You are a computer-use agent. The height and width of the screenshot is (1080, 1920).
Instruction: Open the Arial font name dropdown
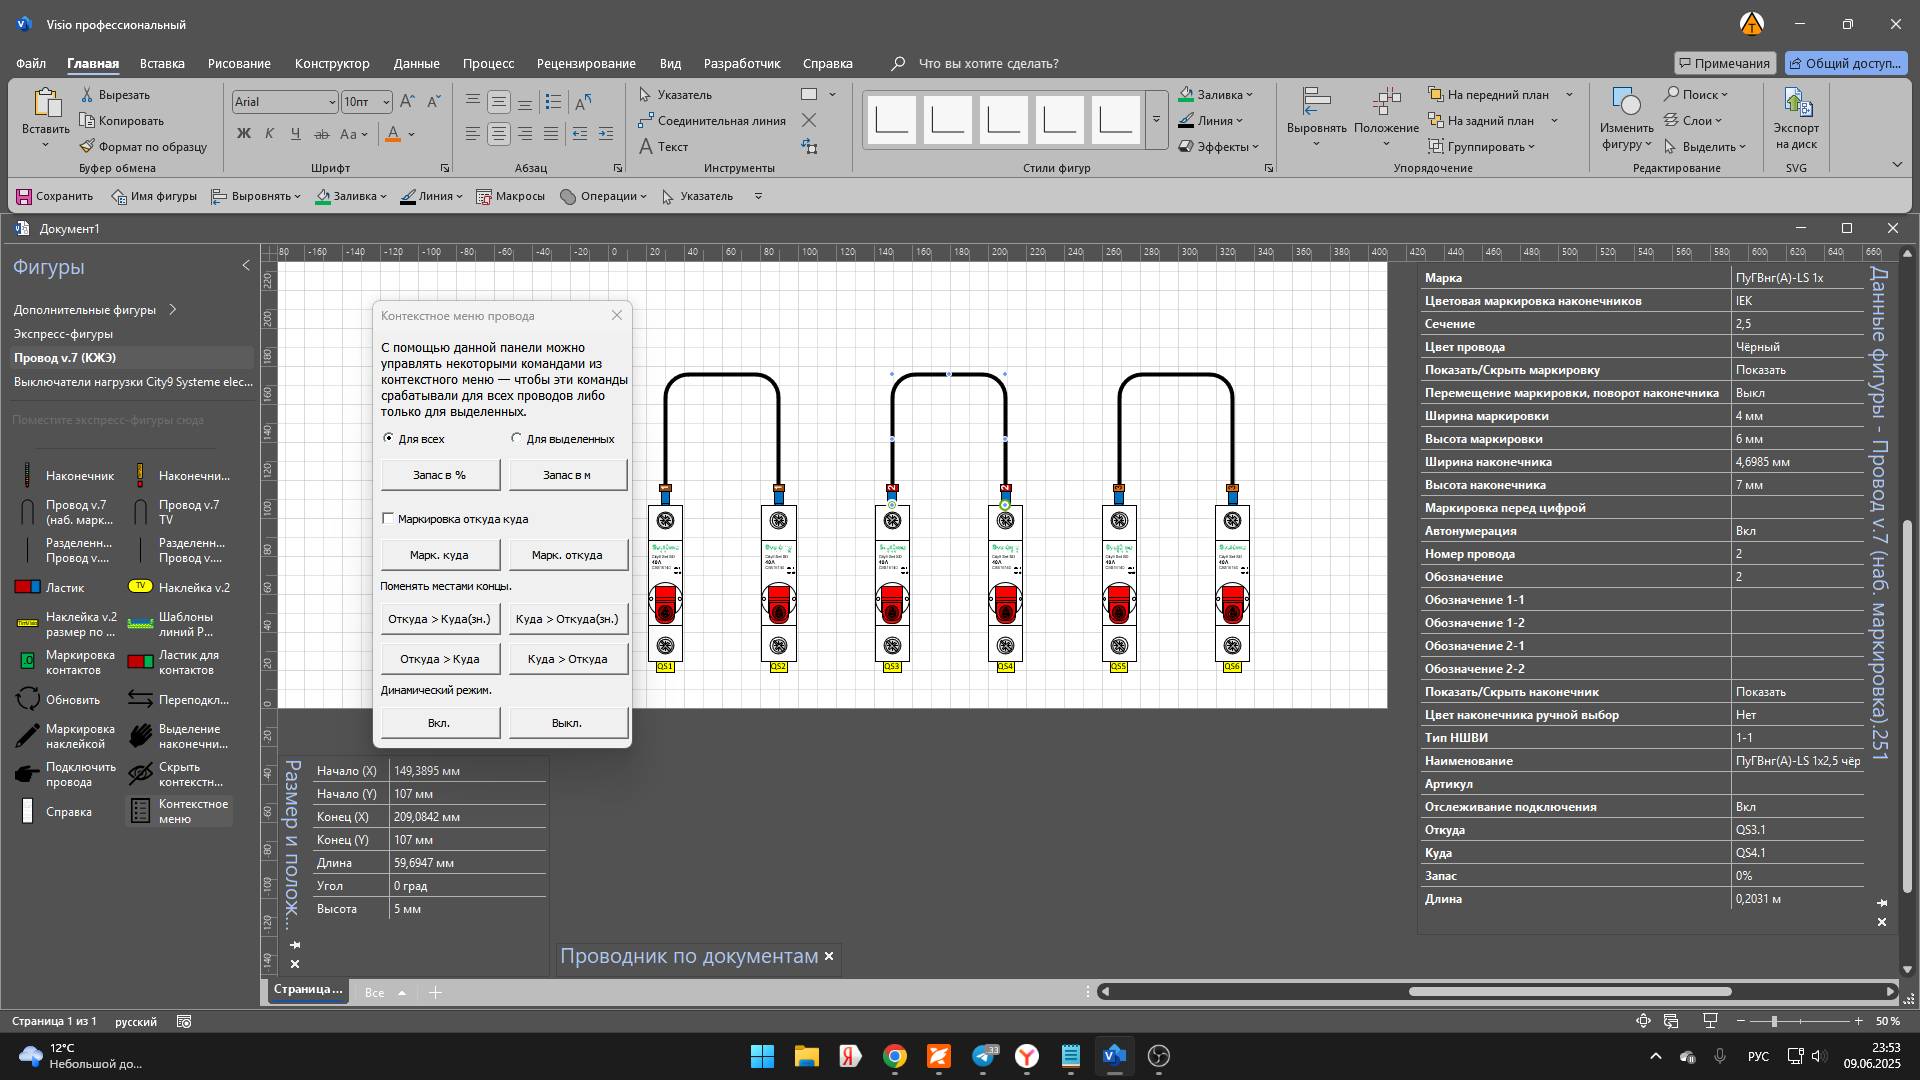click(x=332, y=102)
